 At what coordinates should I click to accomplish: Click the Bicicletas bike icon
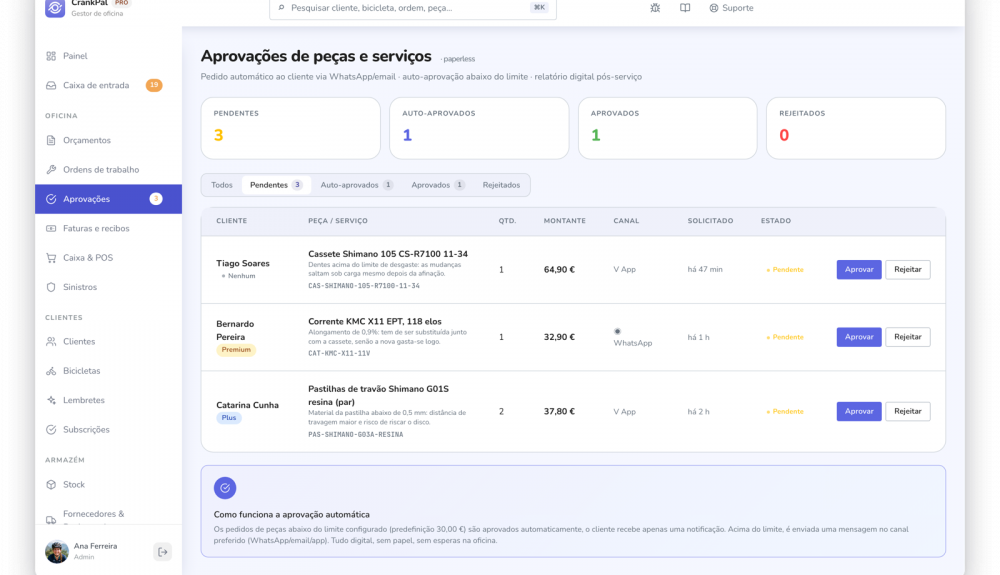51,371
